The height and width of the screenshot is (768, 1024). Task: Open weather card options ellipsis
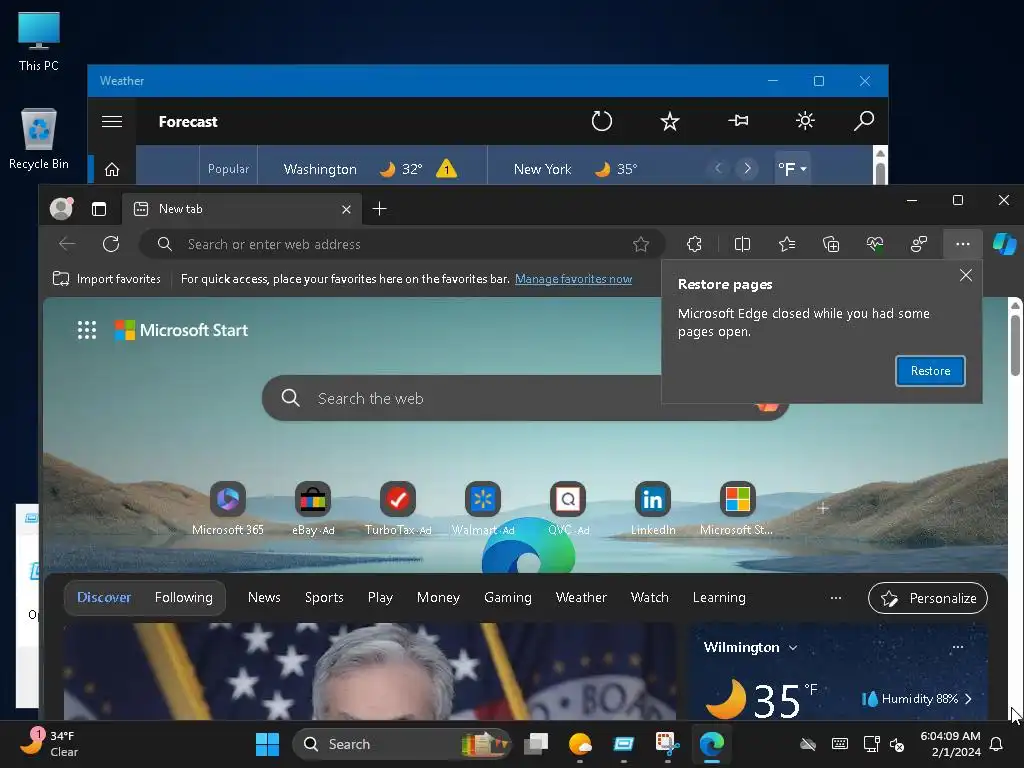tap(957, 647)
